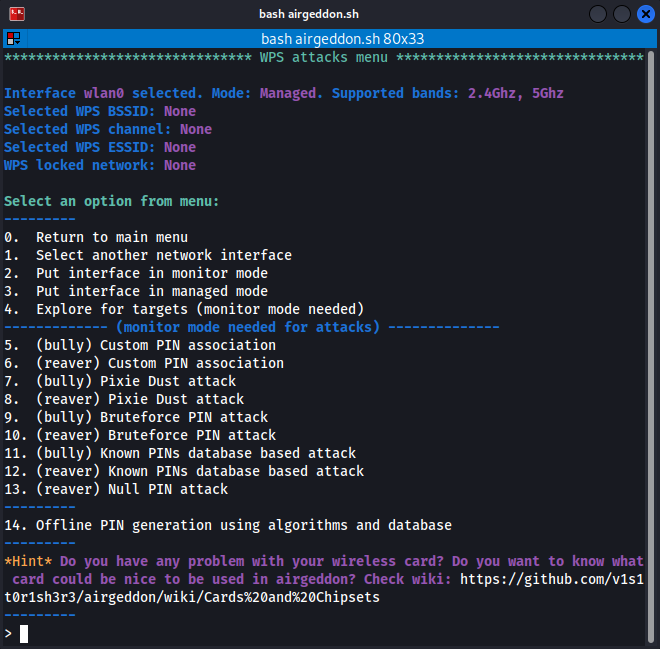
Task: Click '3. Put interface in managed mode'
Action: pyautogui.click(x=136, y=291)
